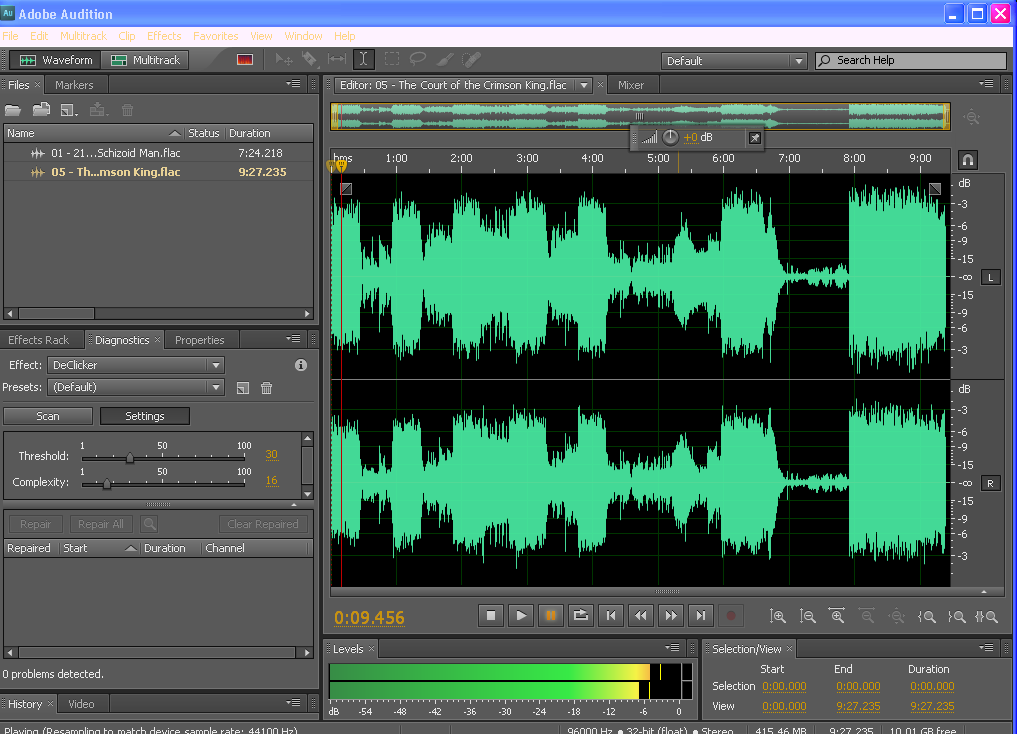Open the Favorites menu
This screenshot has width=1017, height=734.
pos(215,36)
